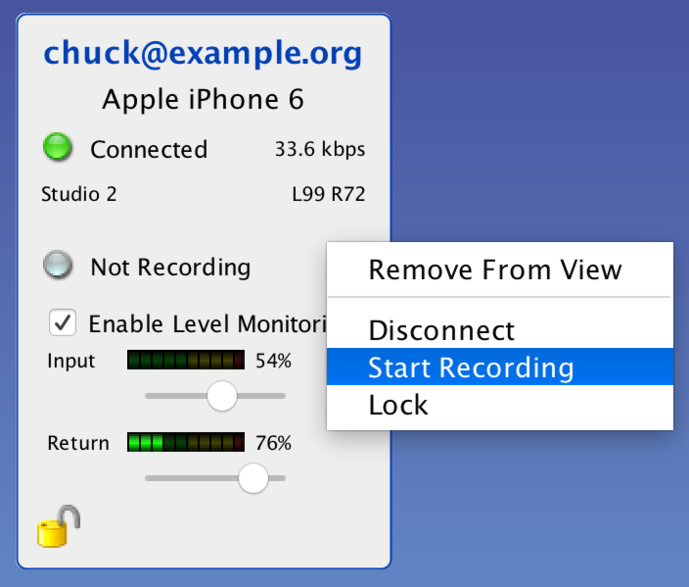Choose Lock from the context menu
689x587 pixels.
398,405
